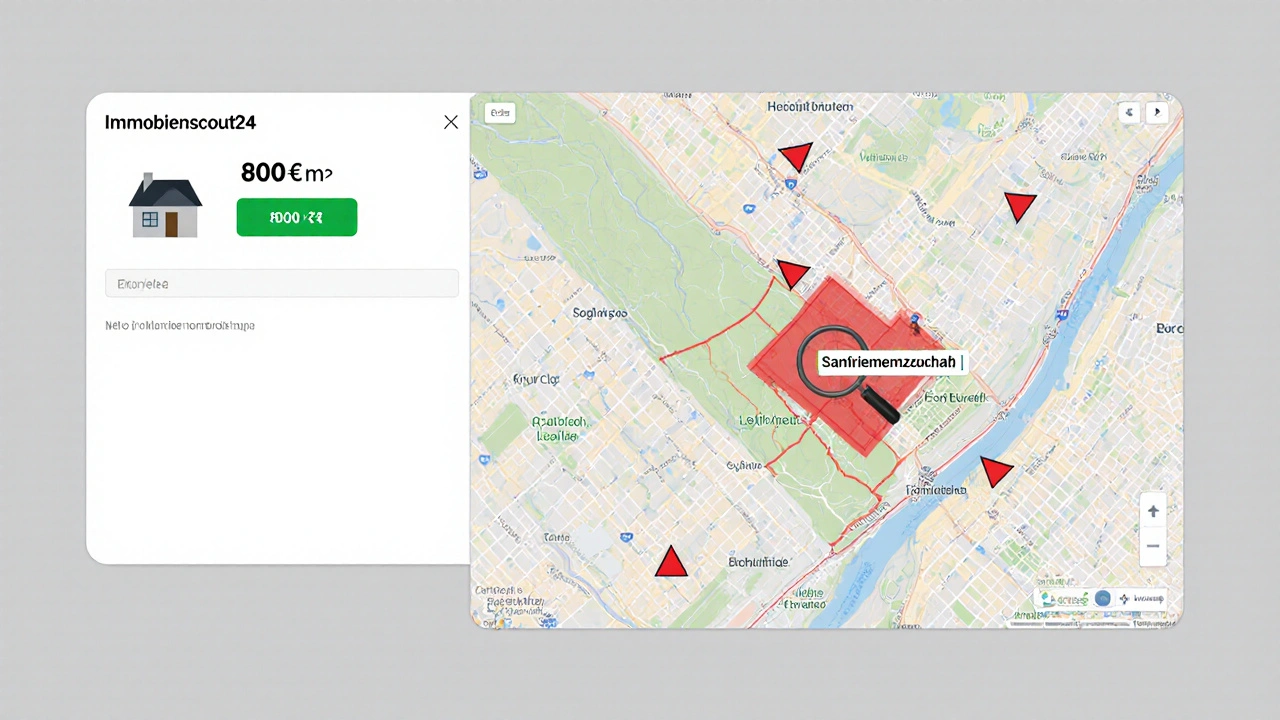Click the green 1000€ price button

click(296, 217)
